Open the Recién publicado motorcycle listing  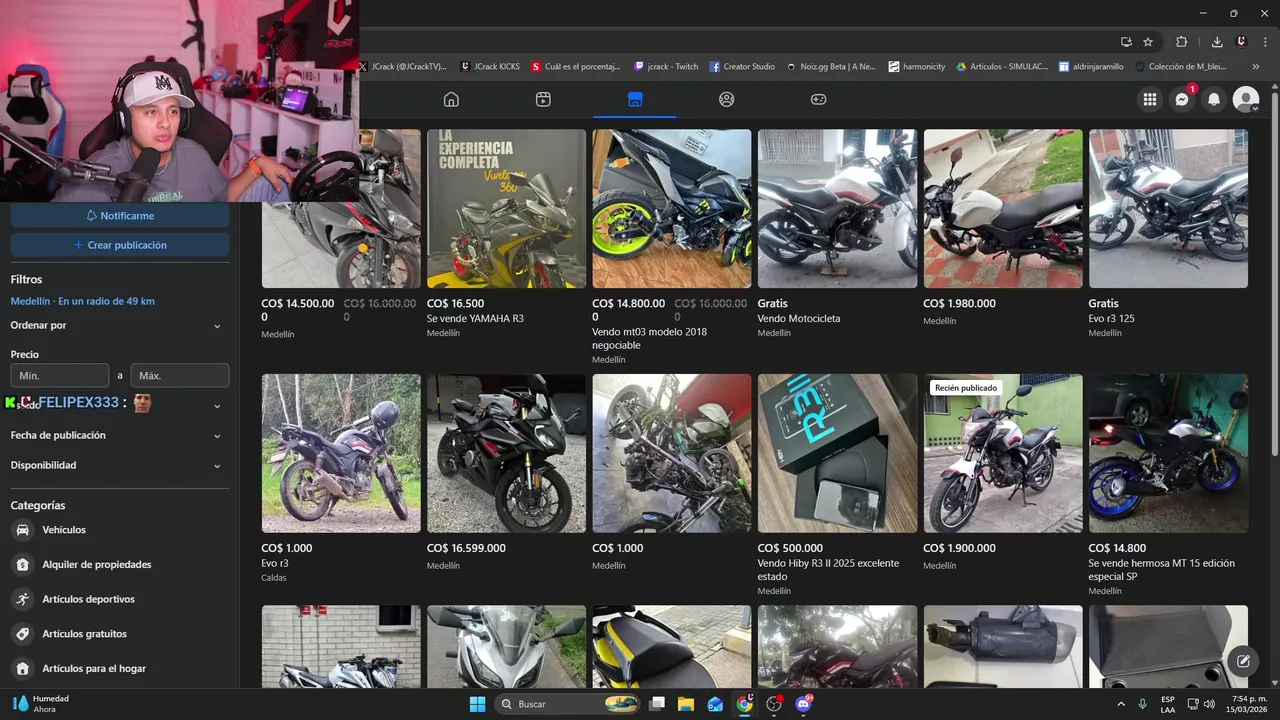pos(1002,453)
